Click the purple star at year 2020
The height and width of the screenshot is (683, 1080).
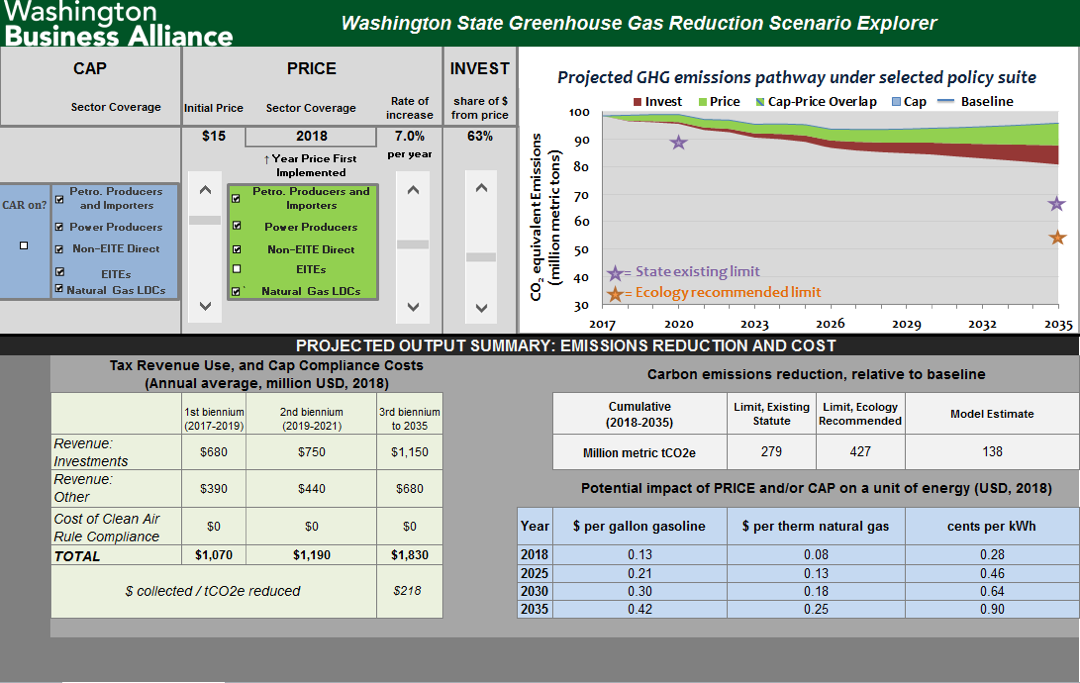tap(679, 142)
